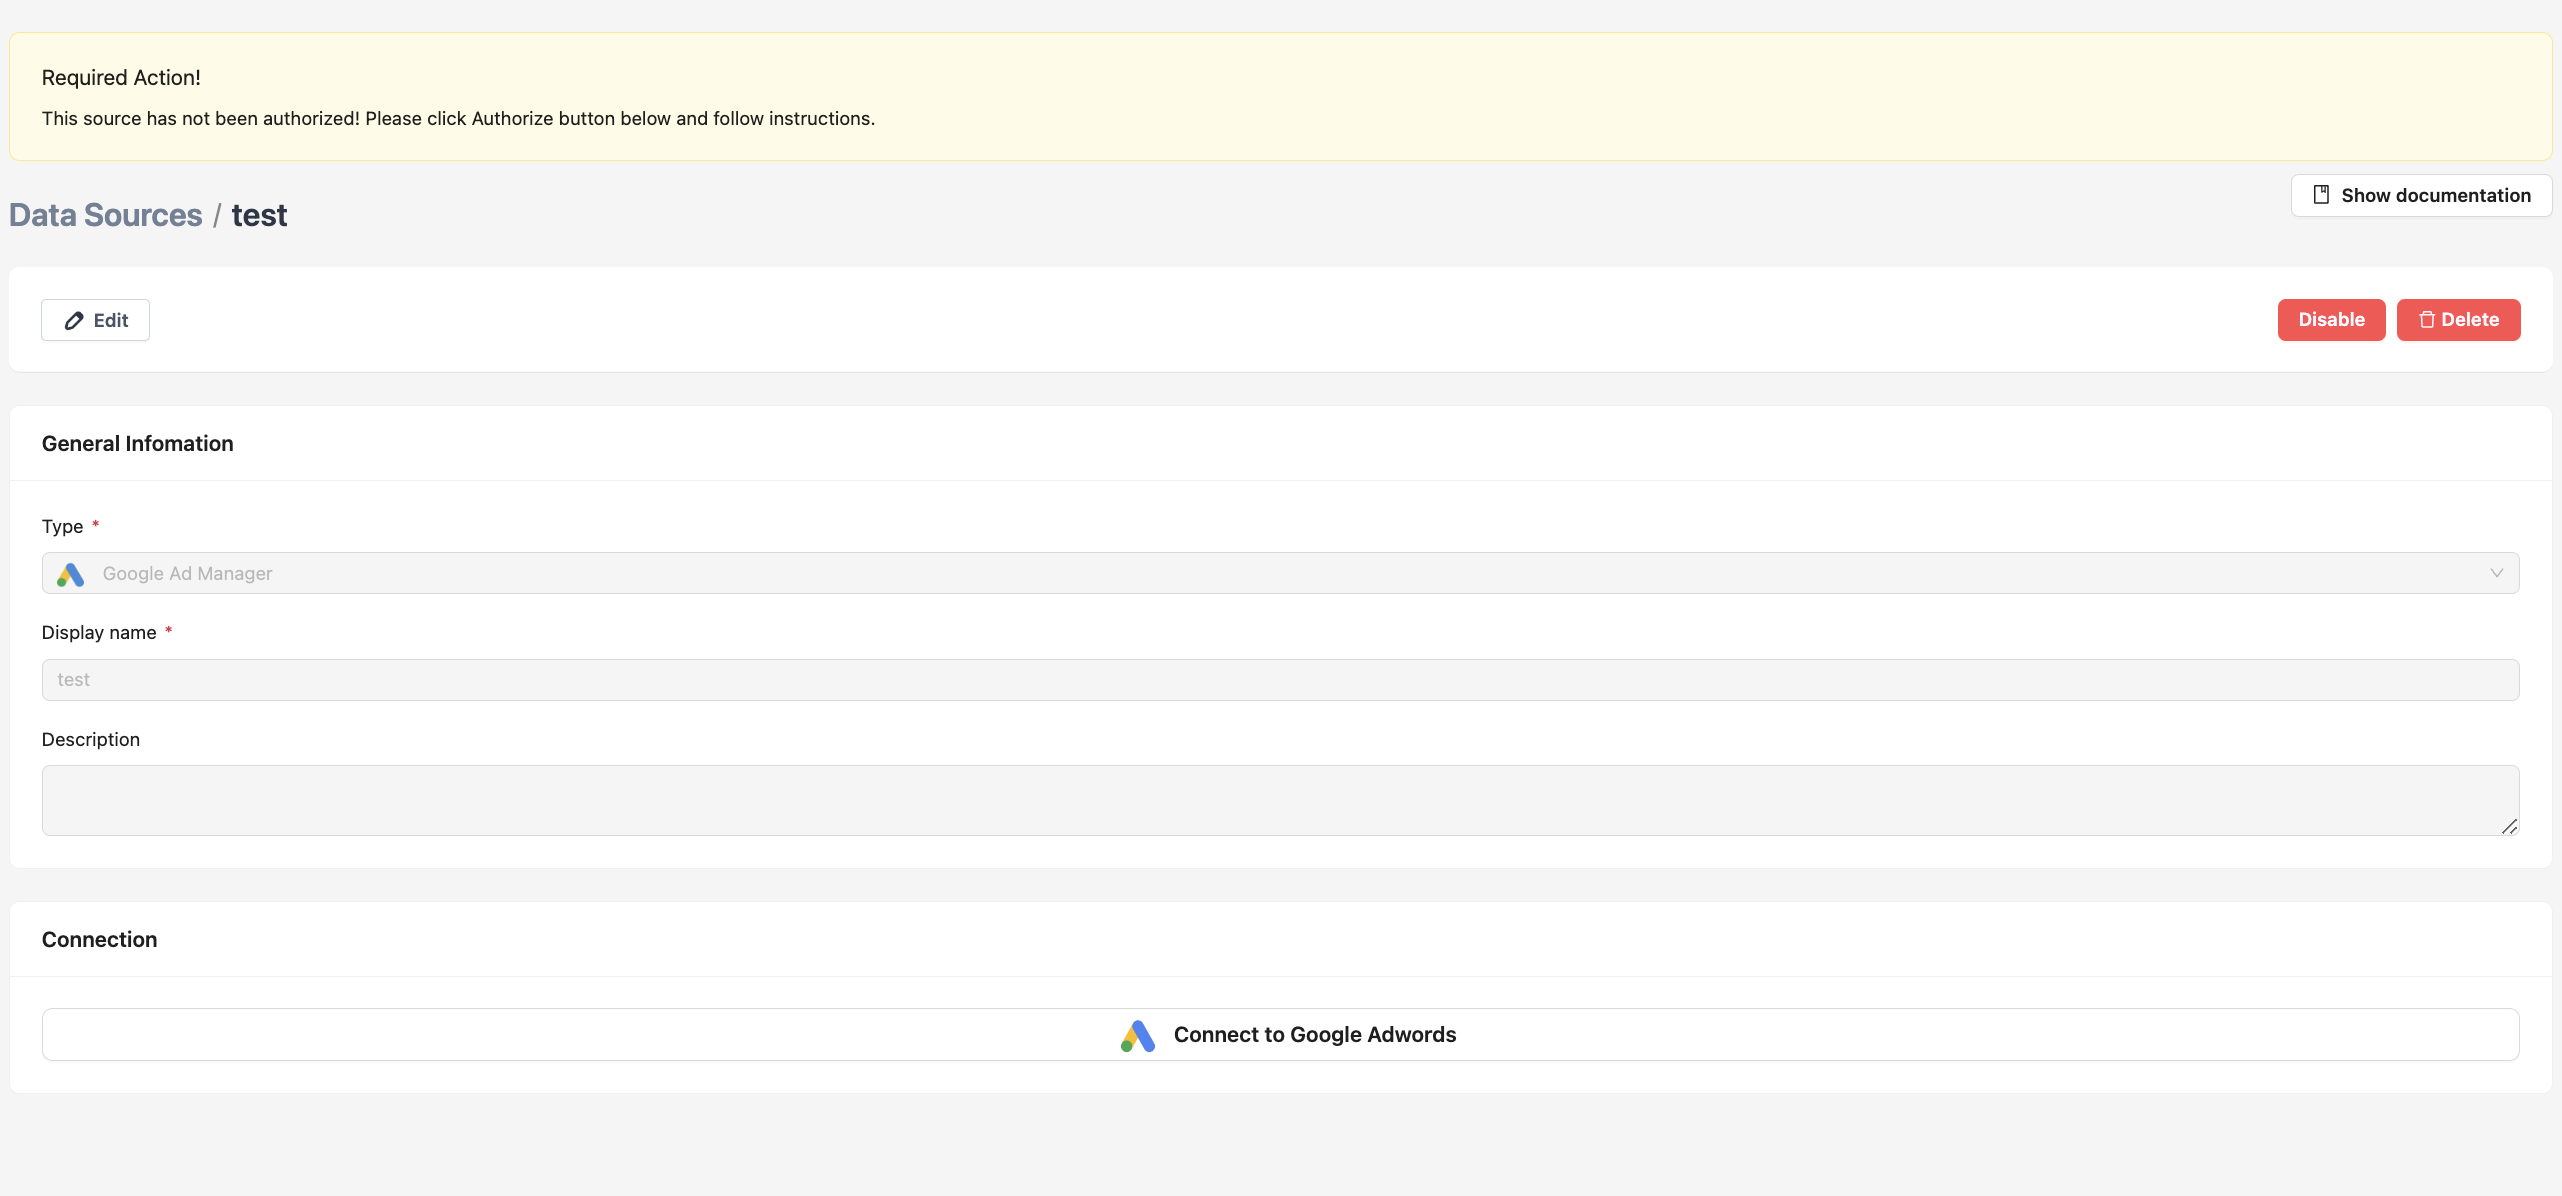Click the Display name input field
Image resolution: width=2562 pixels, height=1196 pixels.
1280,680
